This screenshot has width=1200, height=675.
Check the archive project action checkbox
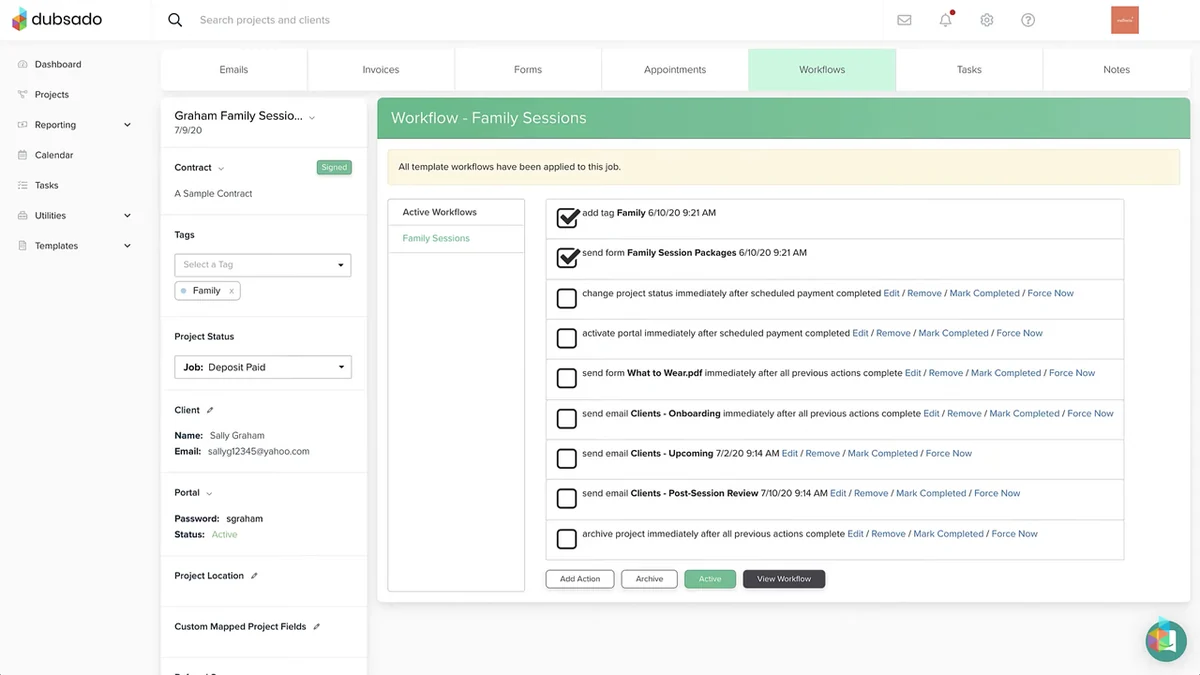[x=566, y=539]
